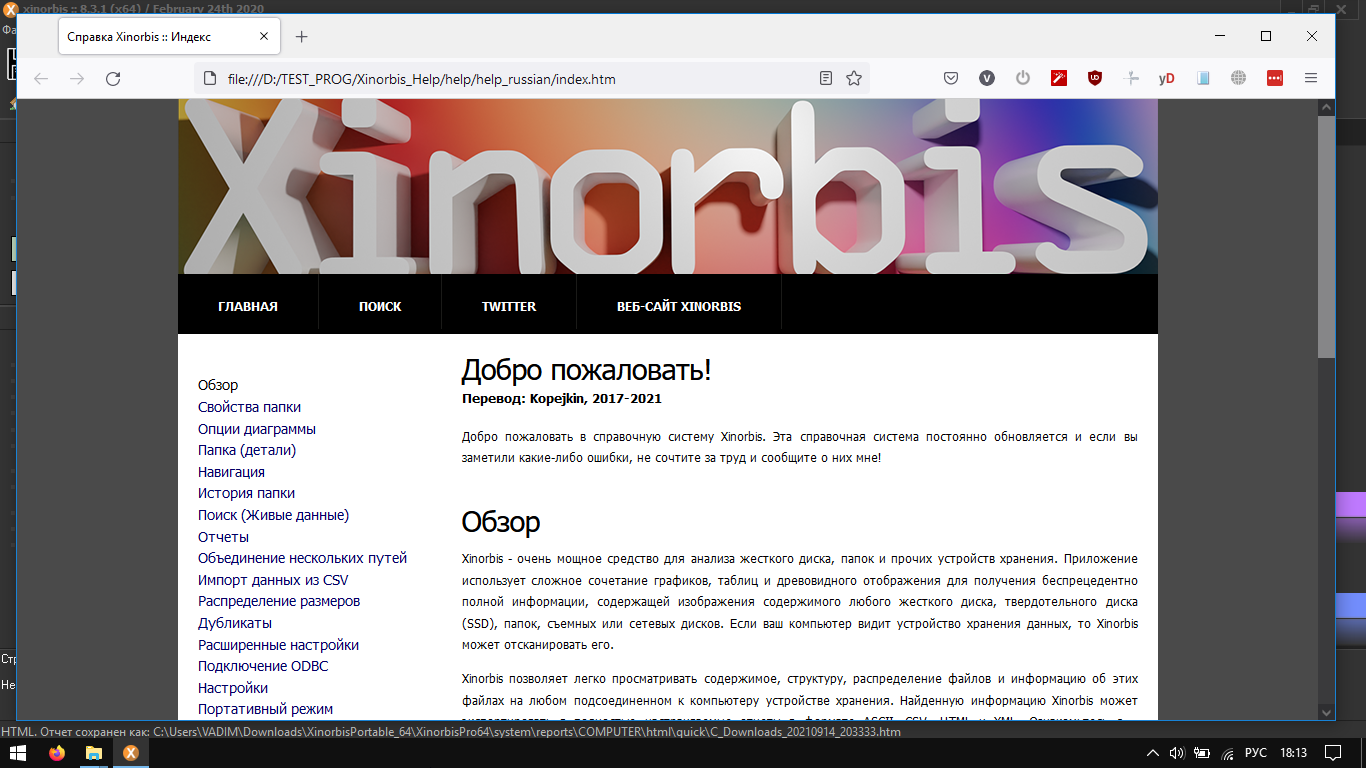Open Расширенные настройки link

(278, 645)
